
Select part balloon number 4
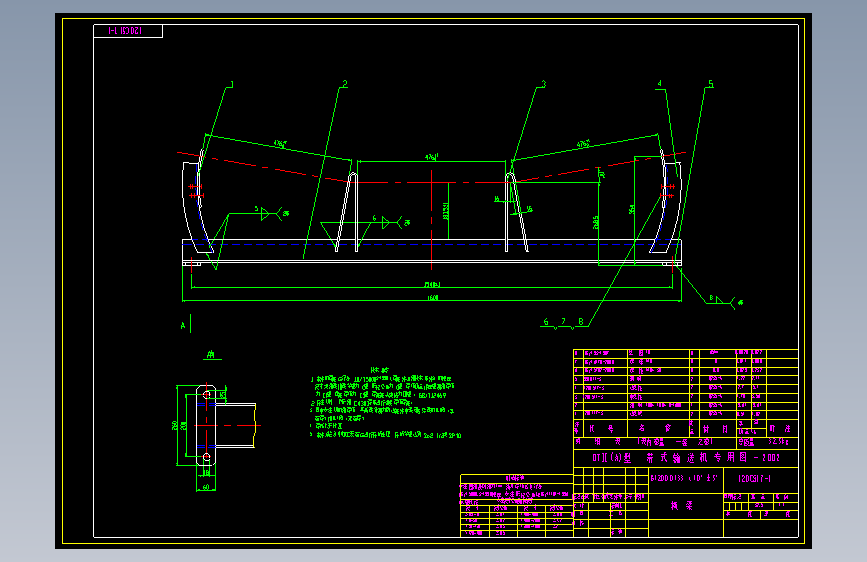click(x=659, y=84)
